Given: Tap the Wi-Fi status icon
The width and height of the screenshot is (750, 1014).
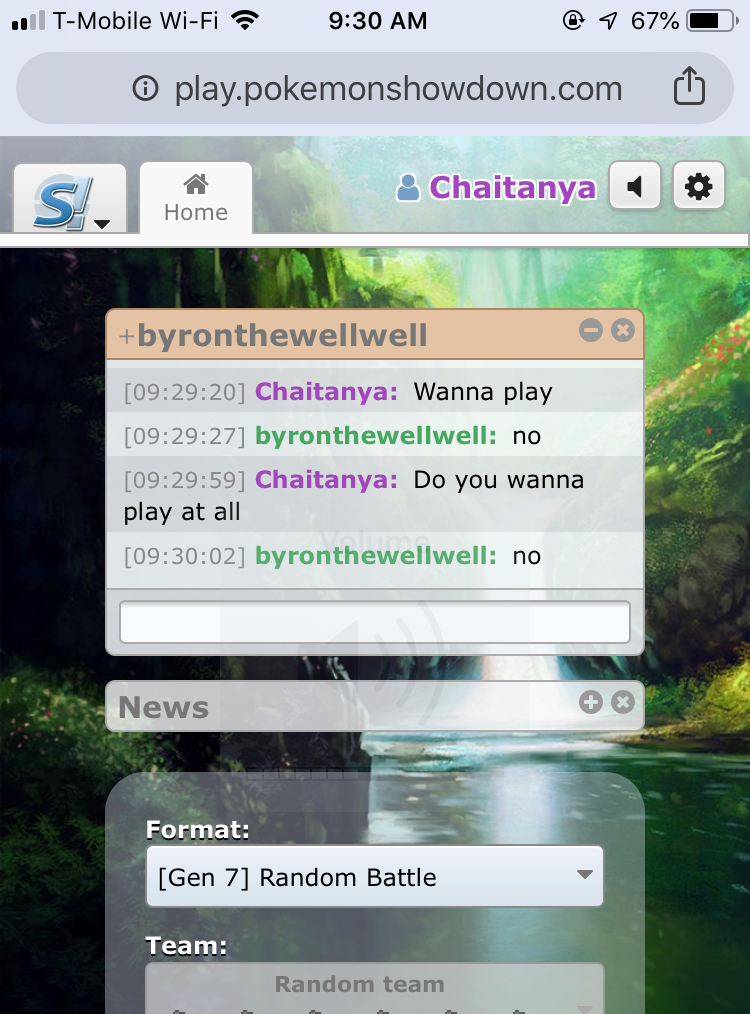Looking at the screenshot, I should tap(245, 21).
